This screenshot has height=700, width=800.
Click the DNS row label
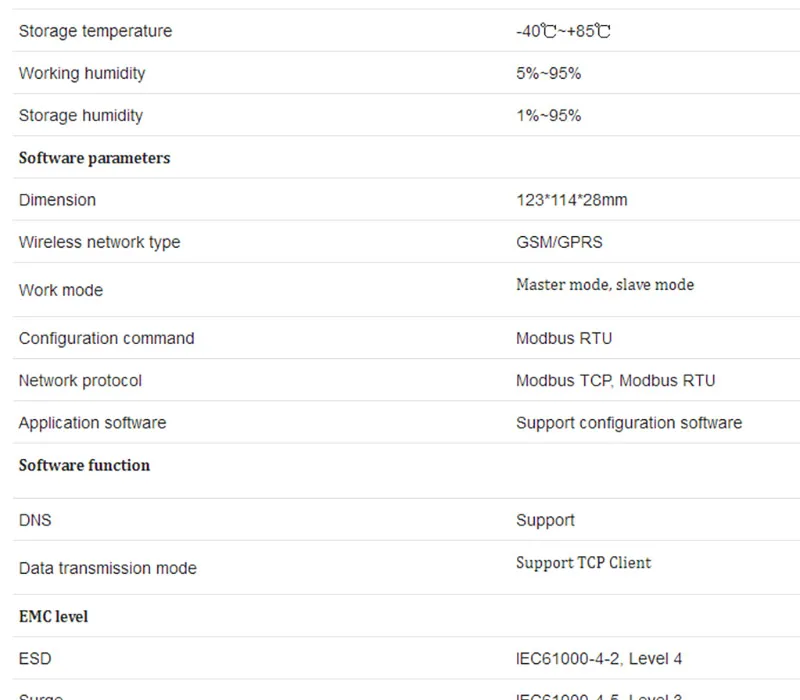click(x=35, y=520)
